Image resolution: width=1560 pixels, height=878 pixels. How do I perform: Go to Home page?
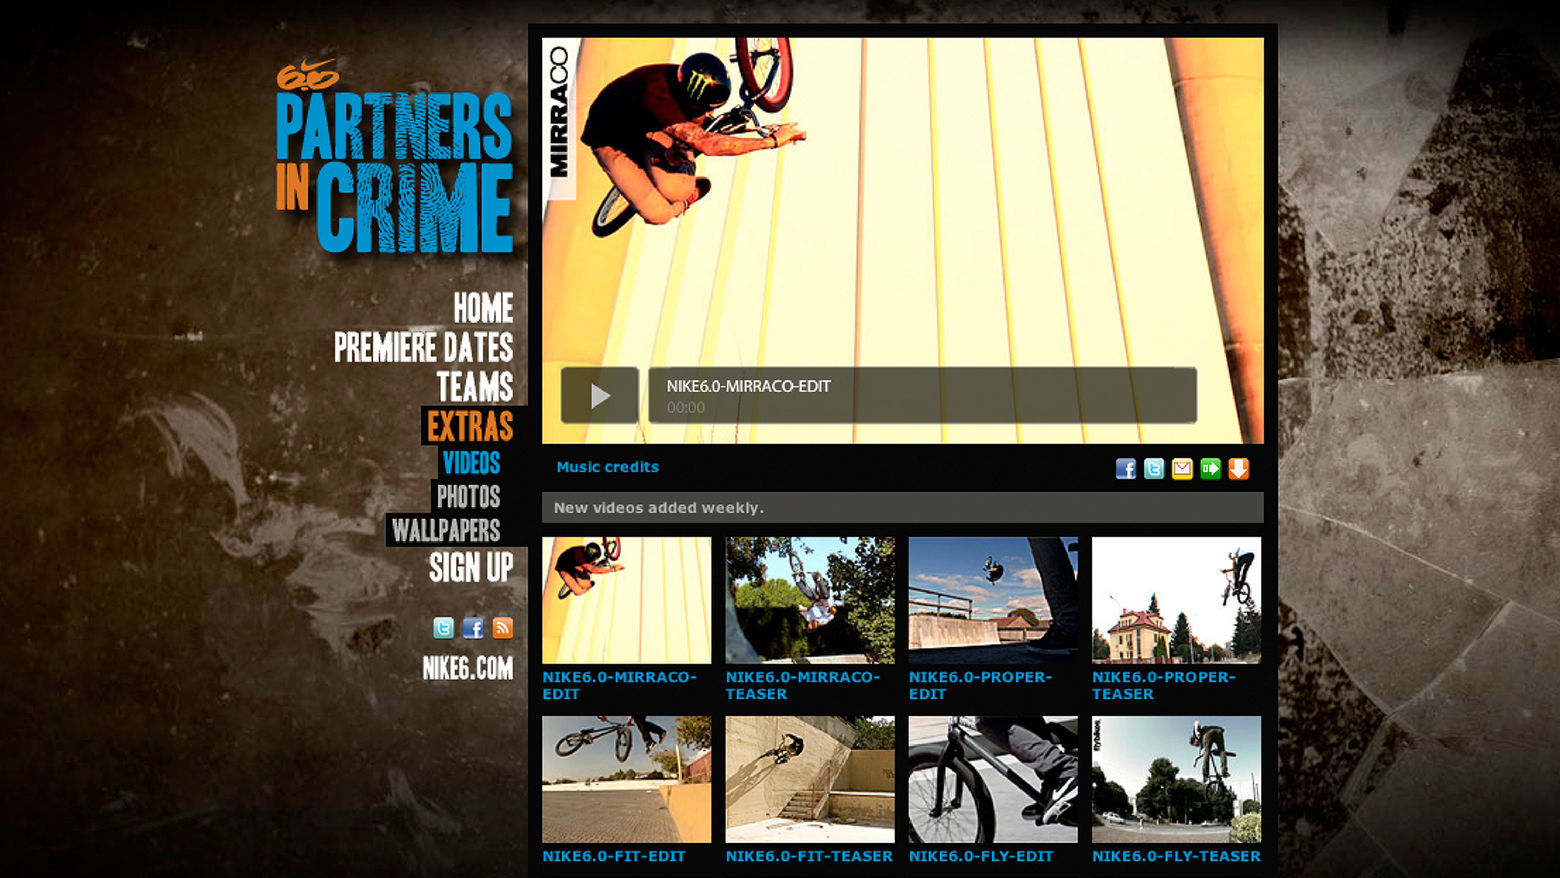(483, 308)
